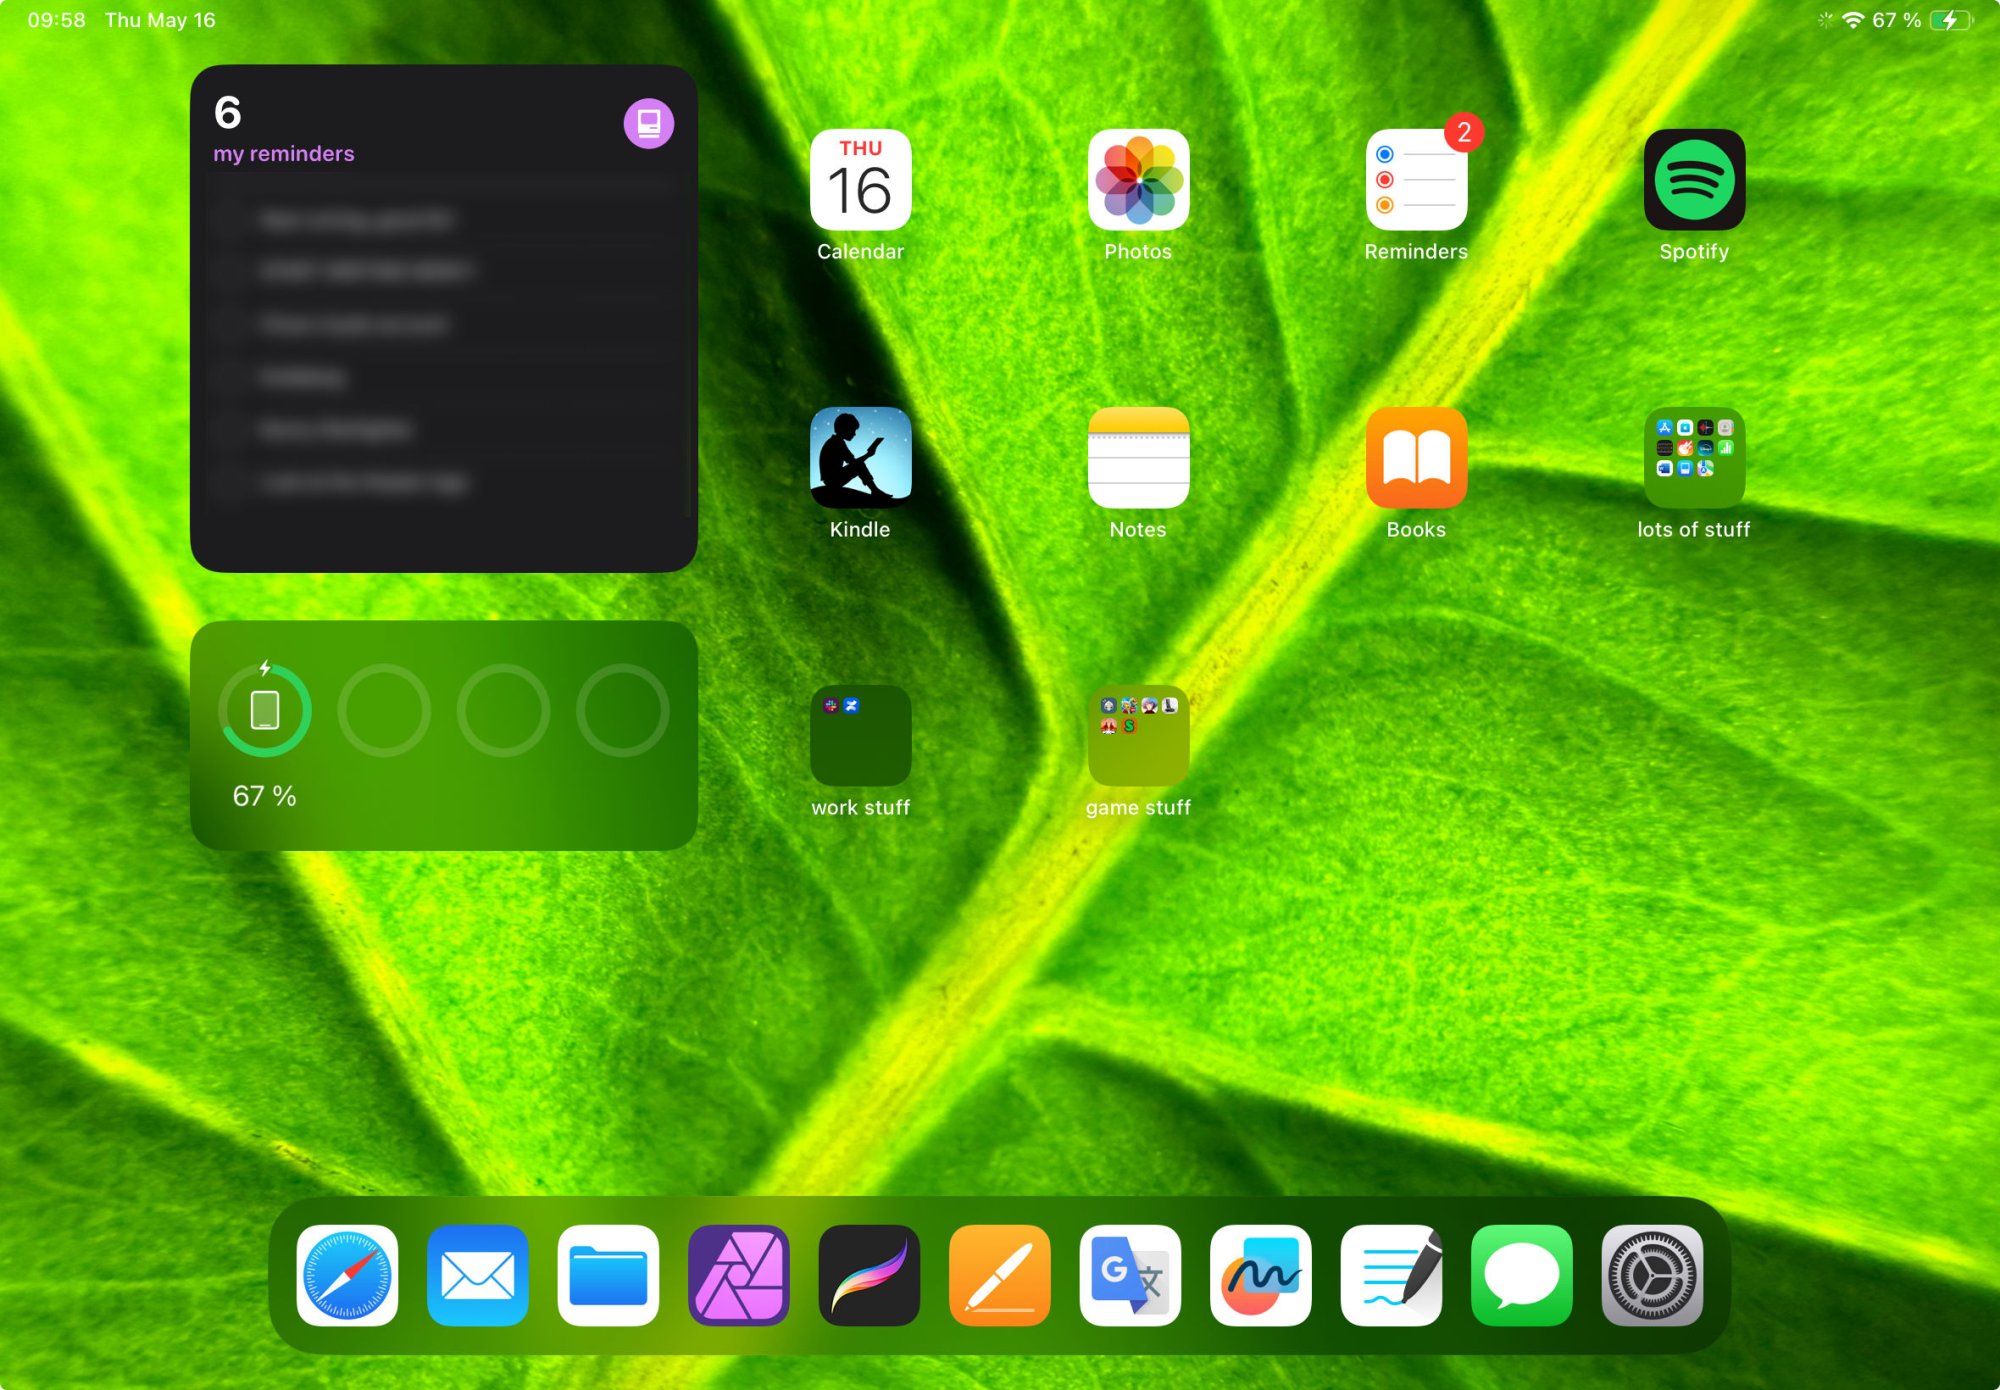Image resolution: width=2000 pixels, height=1390 pixels.
Task: Launch the Kindle app
Action: (x=860, y=458)
